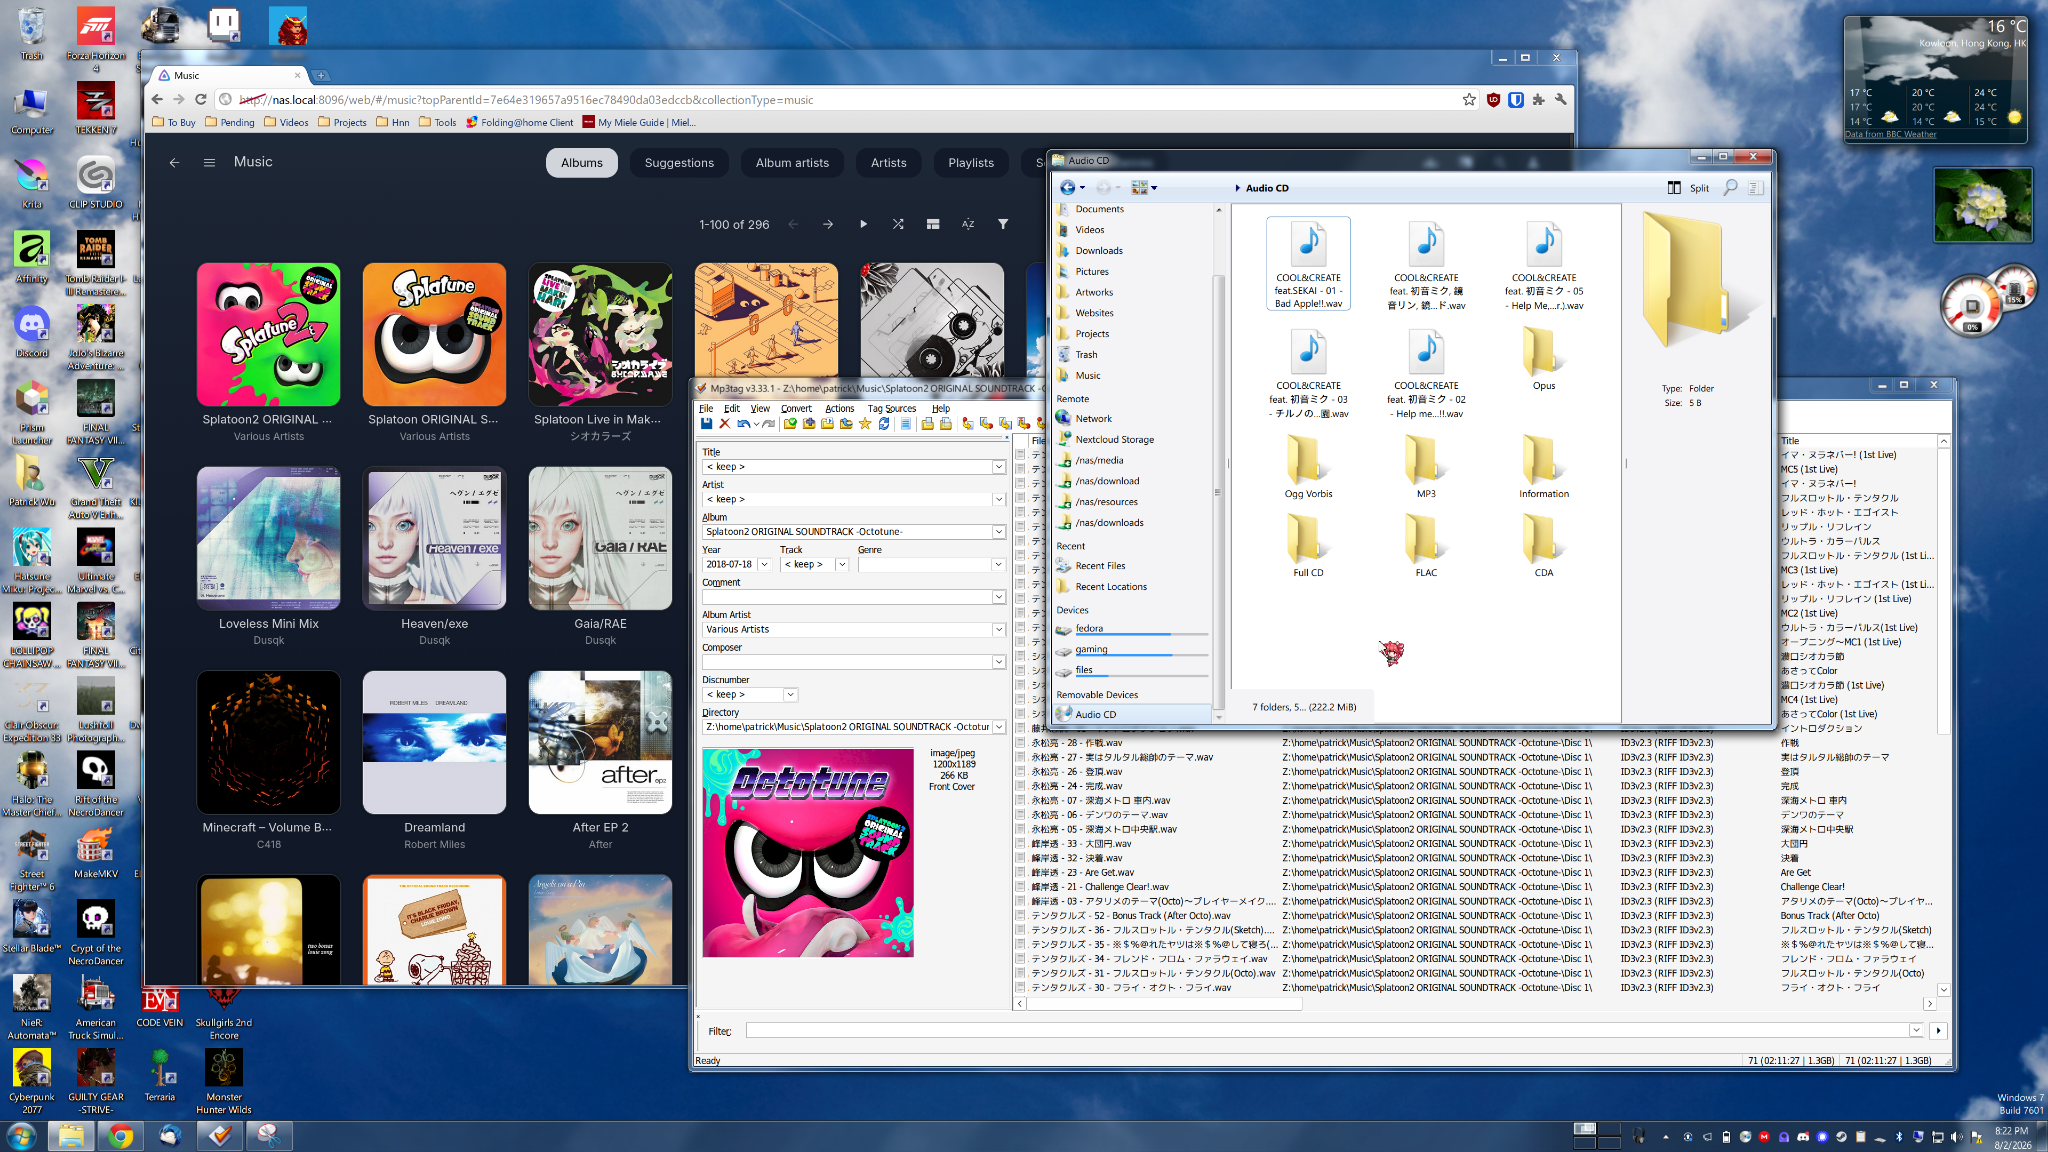Switch to the Album artists tab

[792, 163]
